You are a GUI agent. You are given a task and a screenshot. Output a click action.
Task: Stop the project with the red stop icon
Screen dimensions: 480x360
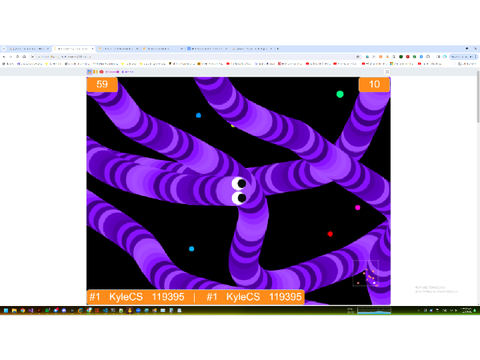[x=101, y=72]
